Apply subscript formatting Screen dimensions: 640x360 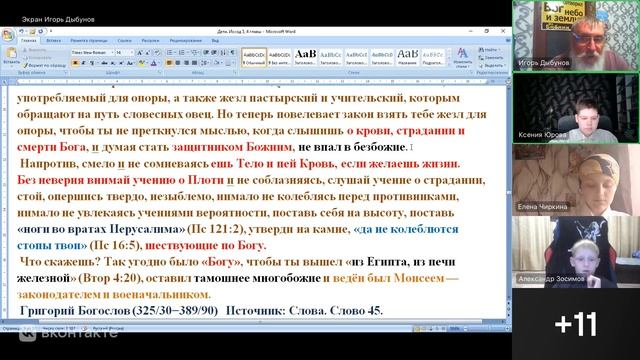point(113,63)
